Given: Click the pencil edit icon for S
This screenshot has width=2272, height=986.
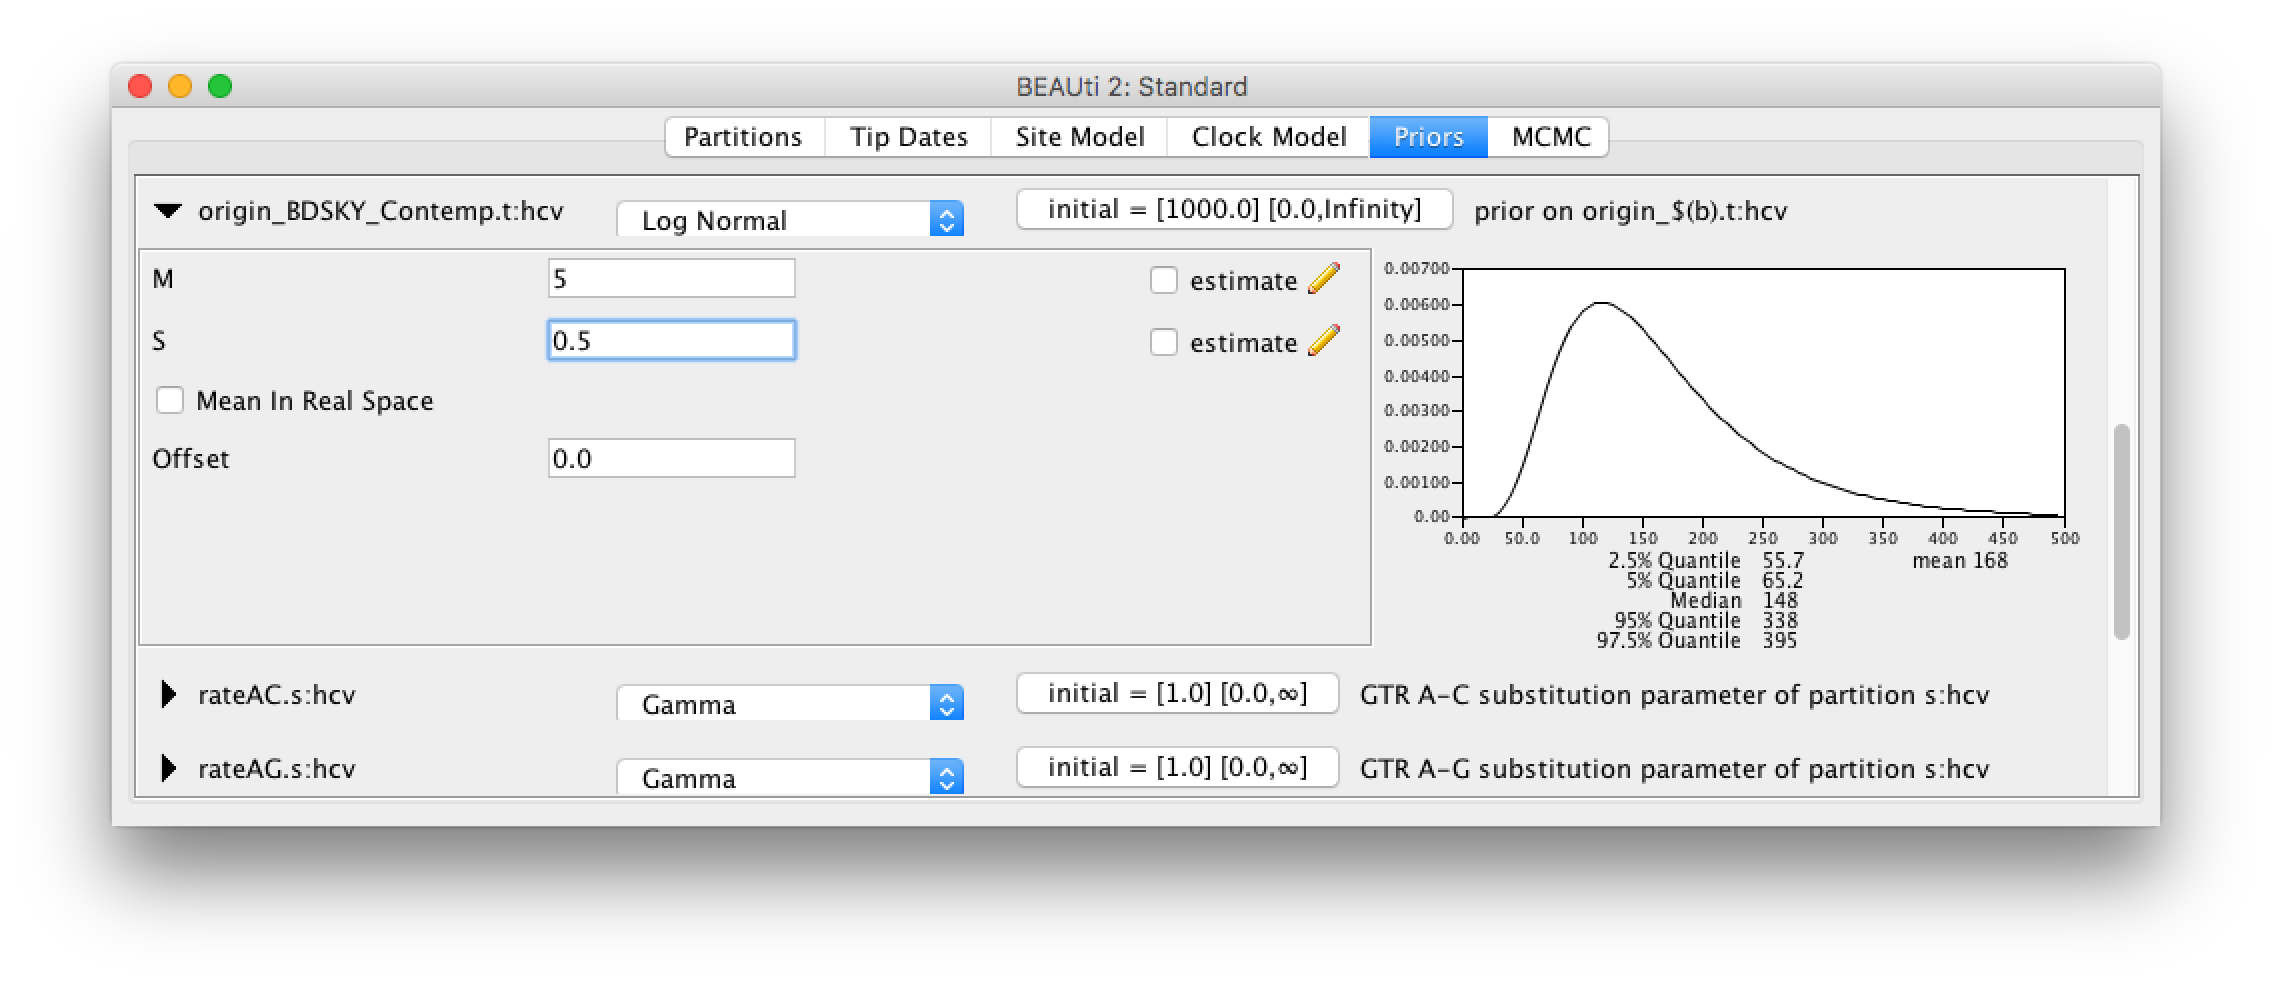Looking at the screenshot, I should click(1323, 341).
